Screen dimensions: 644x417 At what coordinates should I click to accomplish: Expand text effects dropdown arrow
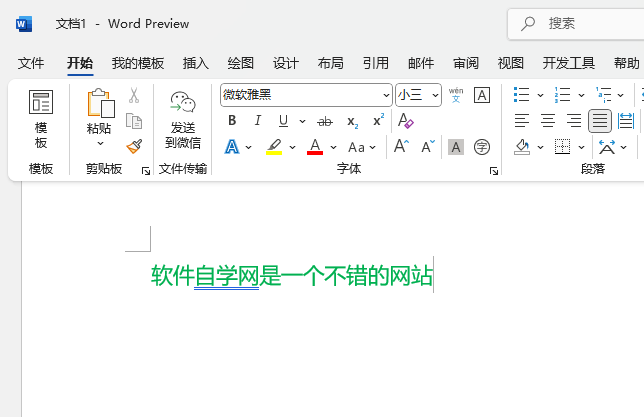[248, 147]
